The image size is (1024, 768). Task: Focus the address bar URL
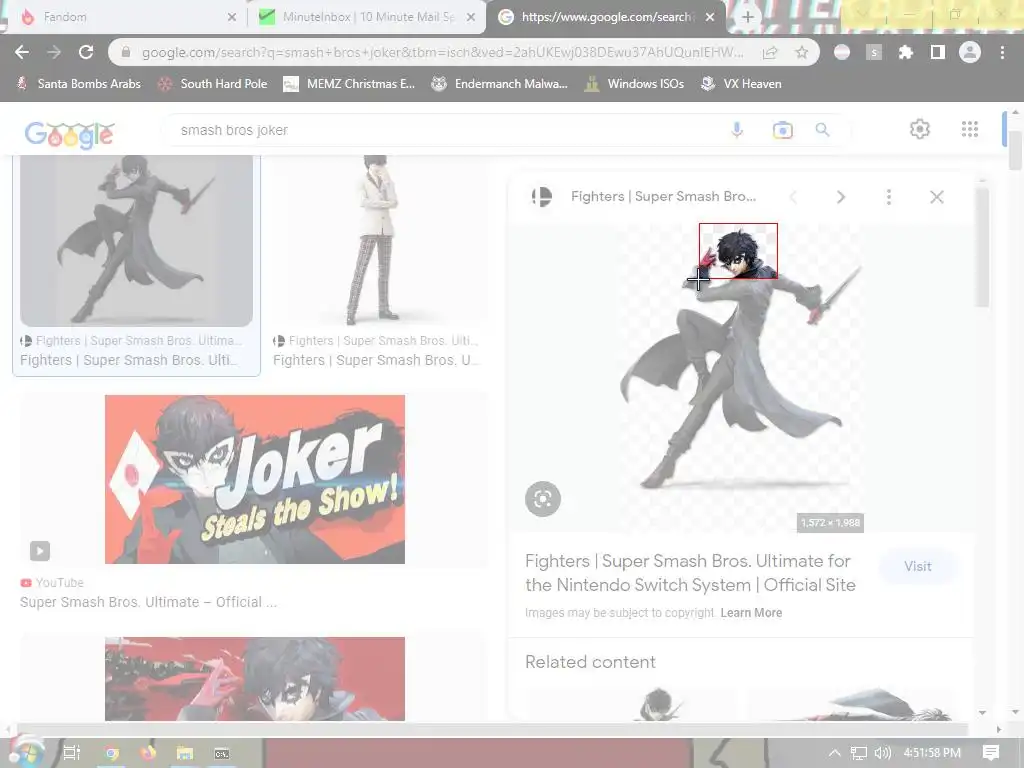(442, 52)
